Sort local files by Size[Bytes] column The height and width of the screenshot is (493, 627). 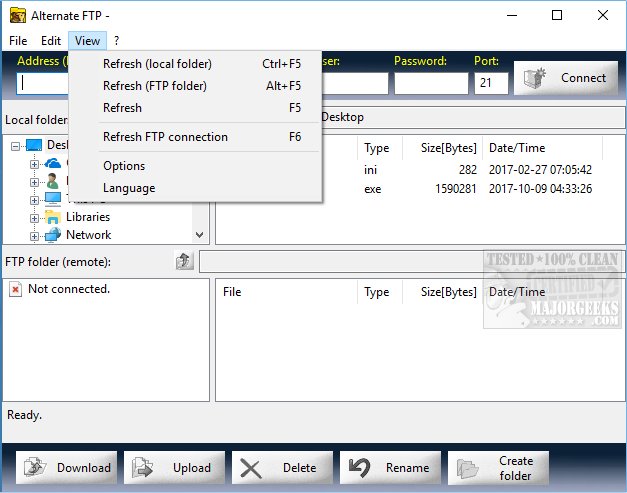point(442,148)
